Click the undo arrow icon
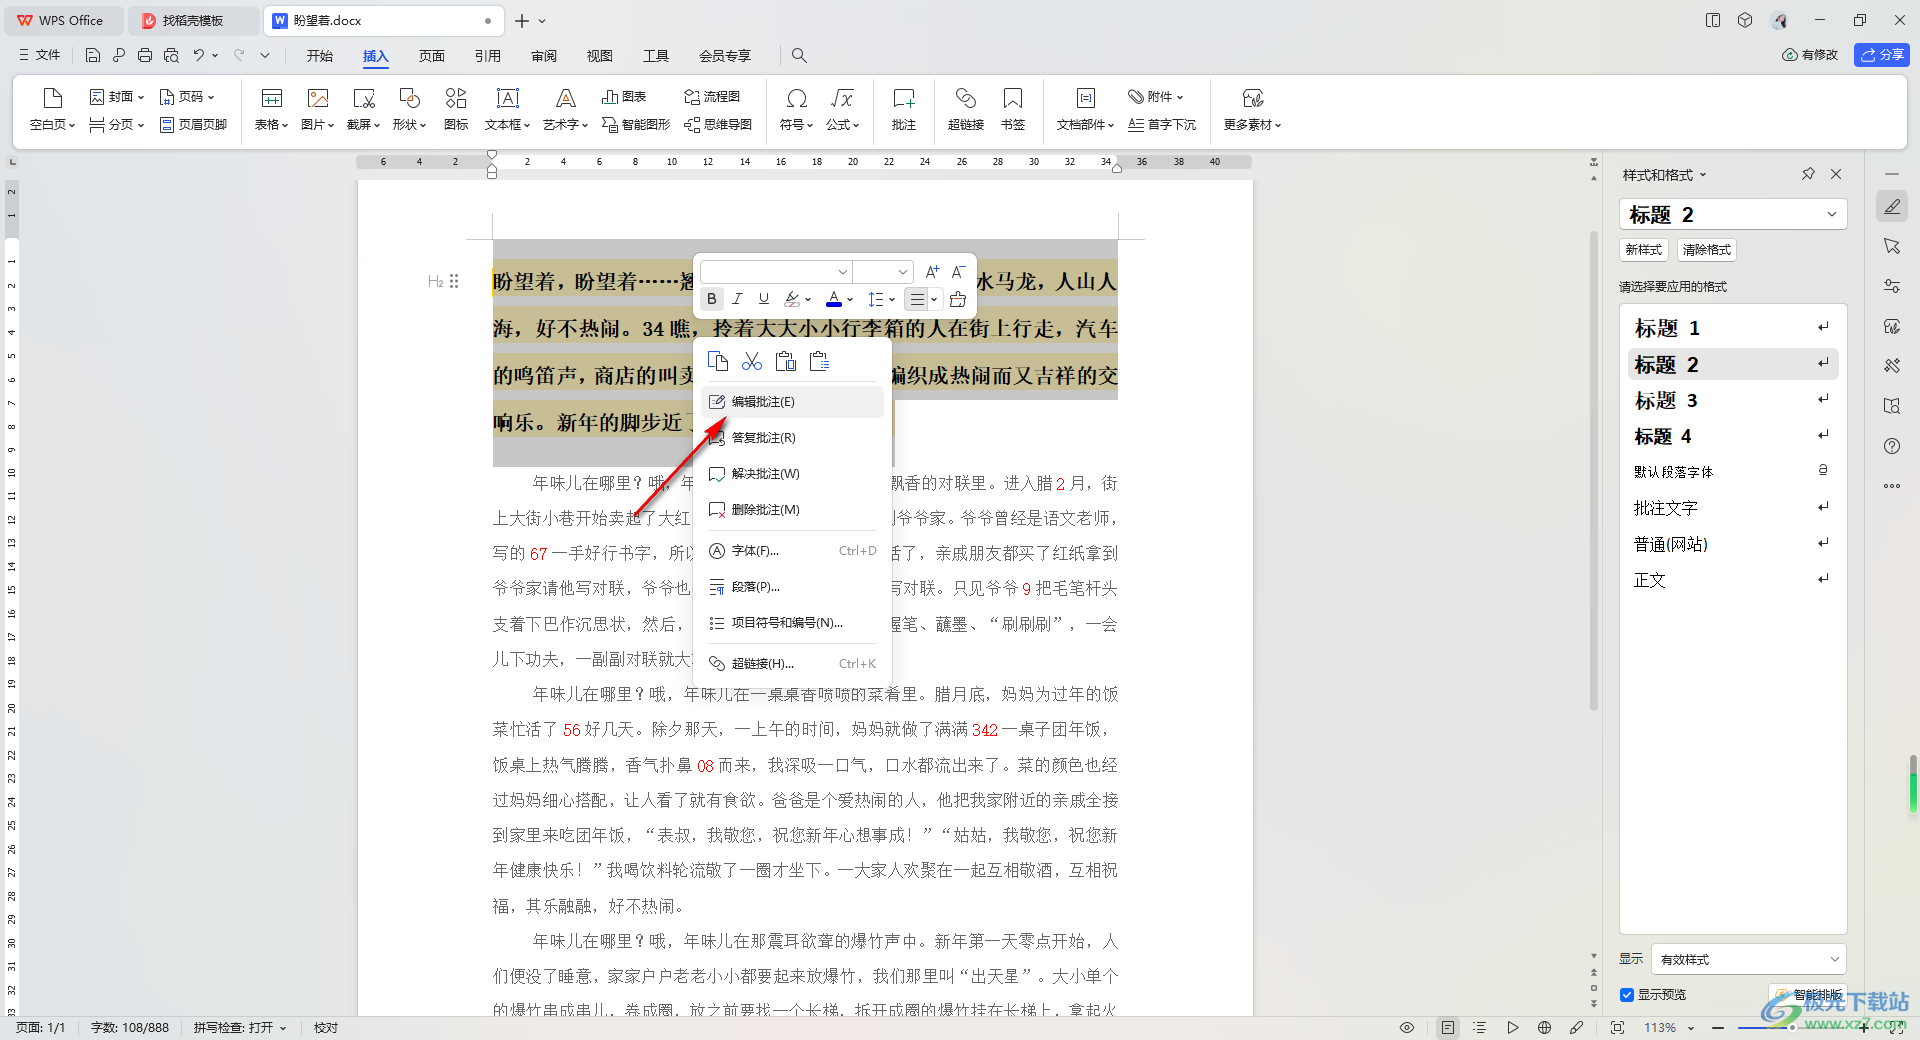The image size is (1920, 1040). (199, 56)
